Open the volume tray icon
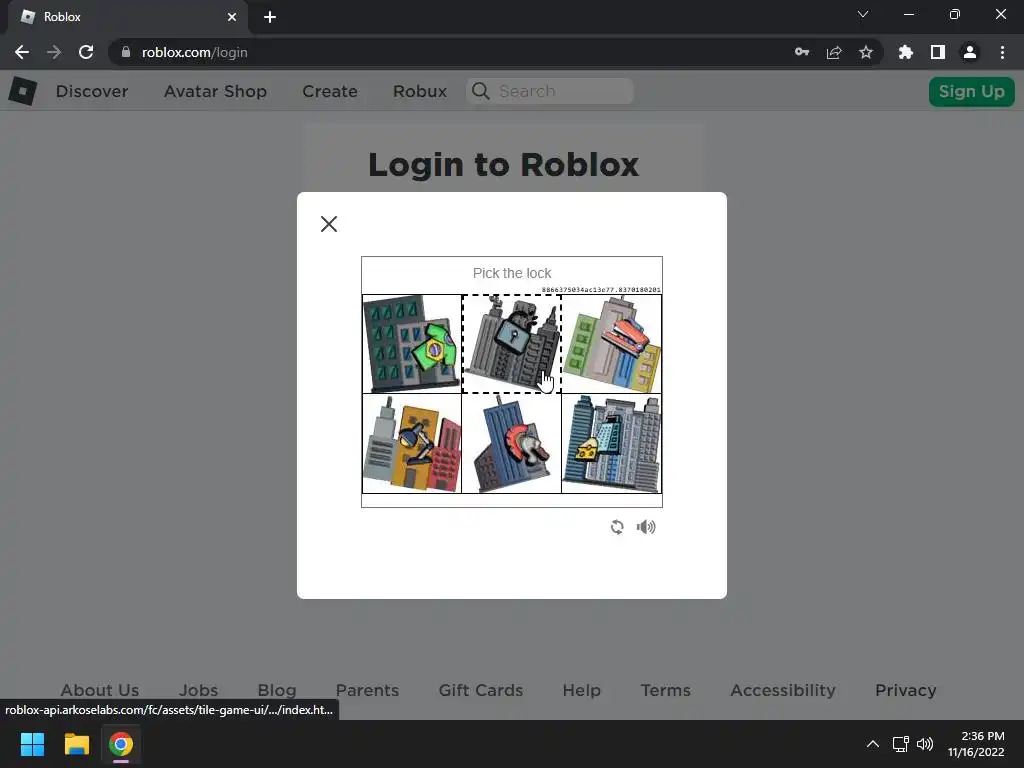 click(x=925, y=744)
